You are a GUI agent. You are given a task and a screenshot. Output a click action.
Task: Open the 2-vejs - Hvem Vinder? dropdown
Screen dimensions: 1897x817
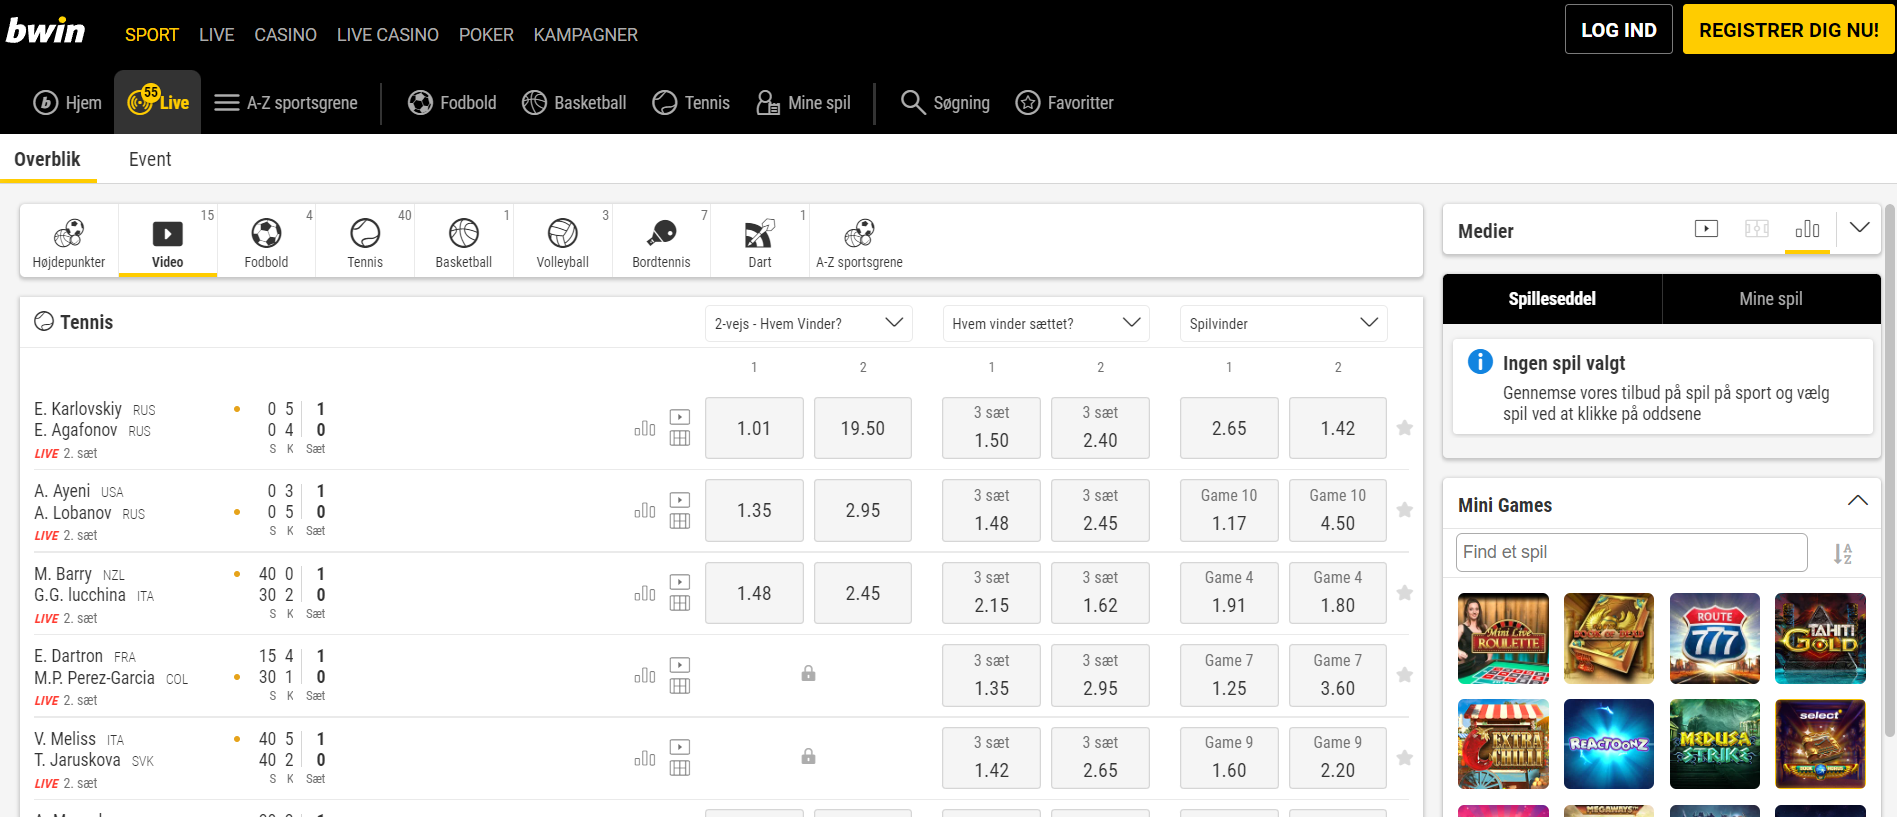coord(808,323)
